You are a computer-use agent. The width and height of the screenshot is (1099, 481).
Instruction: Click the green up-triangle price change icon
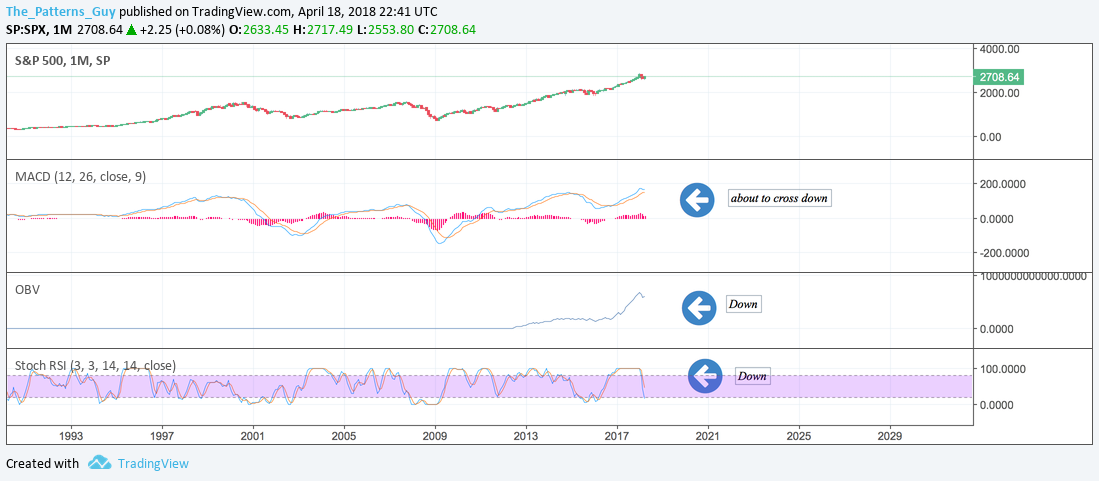tap(131, 30)
